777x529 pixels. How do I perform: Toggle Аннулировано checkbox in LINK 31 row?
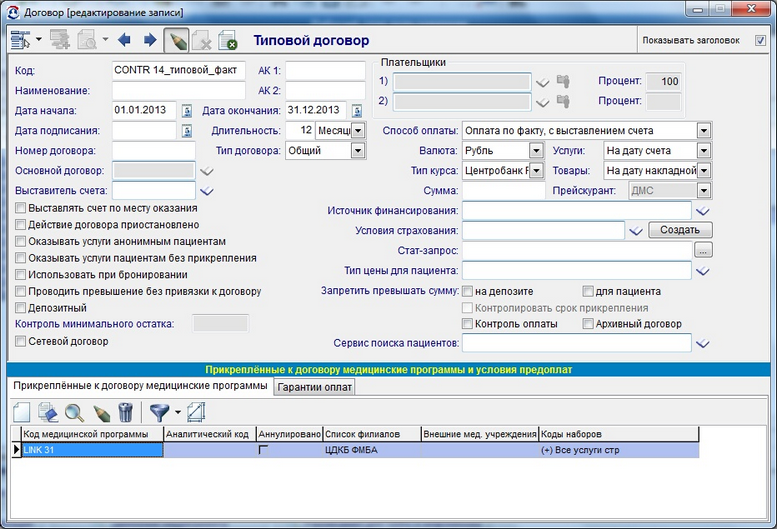tap(263, 450)
